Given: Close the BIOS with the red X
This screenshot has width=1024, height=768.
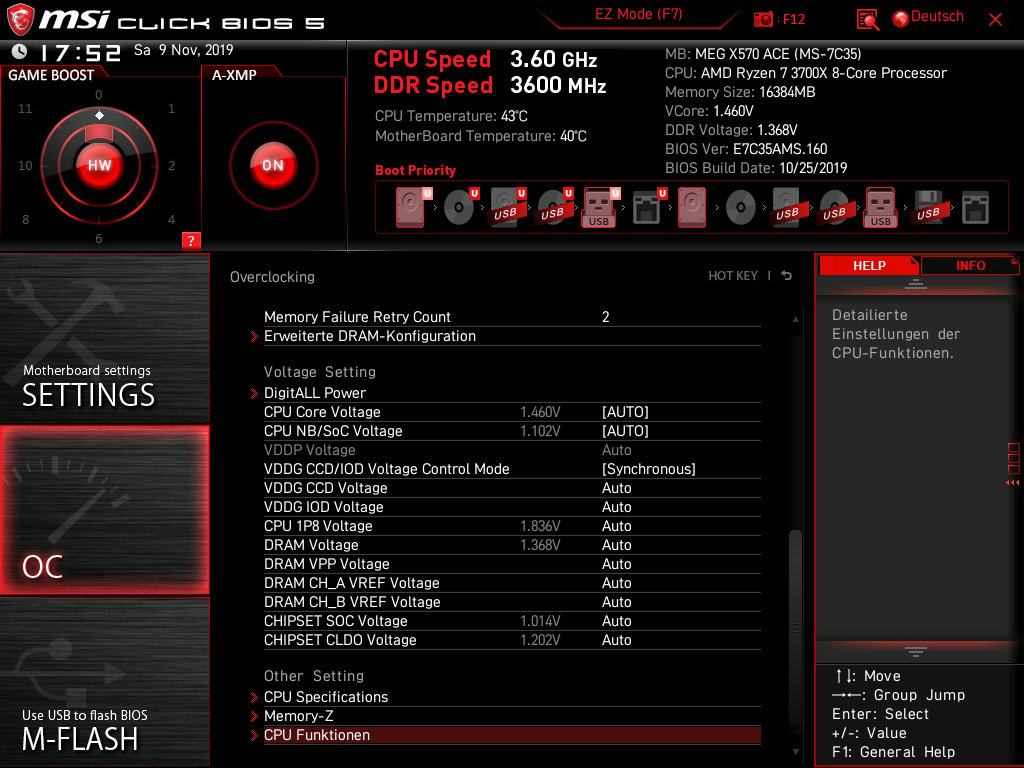Looking at the screenshot, I should coord(995,20).
